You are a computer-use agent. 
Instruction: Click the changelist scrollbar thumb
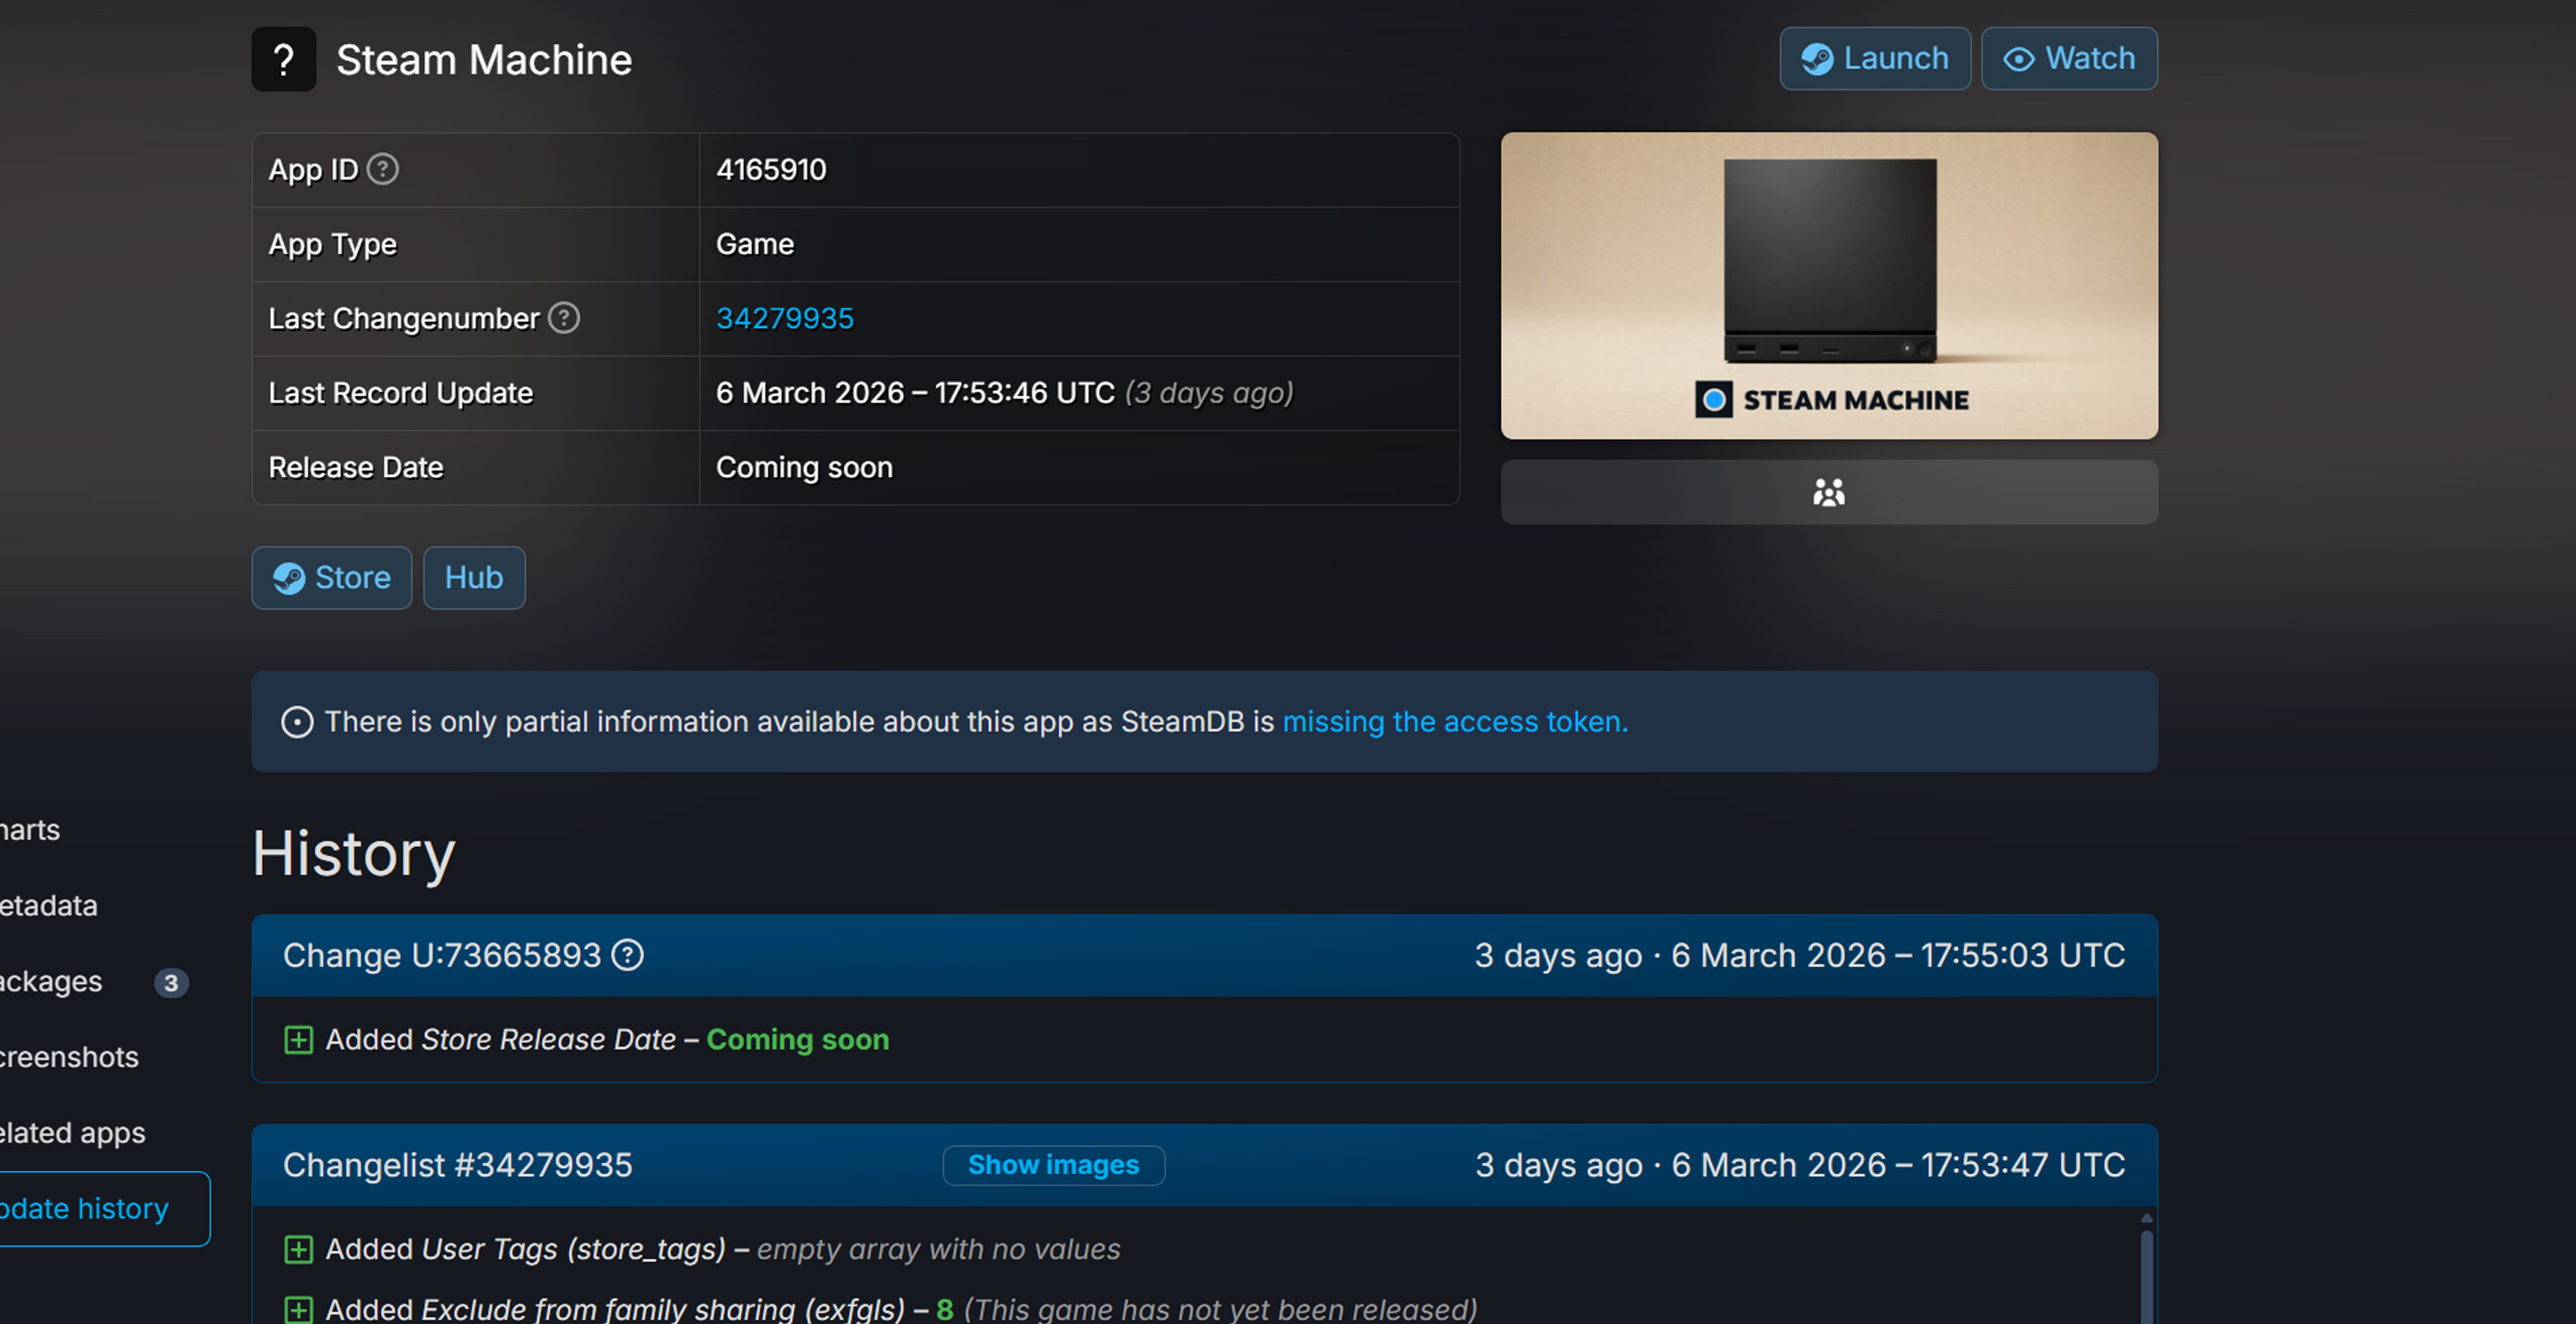pyautogui.click(x=2146, y=1277)
